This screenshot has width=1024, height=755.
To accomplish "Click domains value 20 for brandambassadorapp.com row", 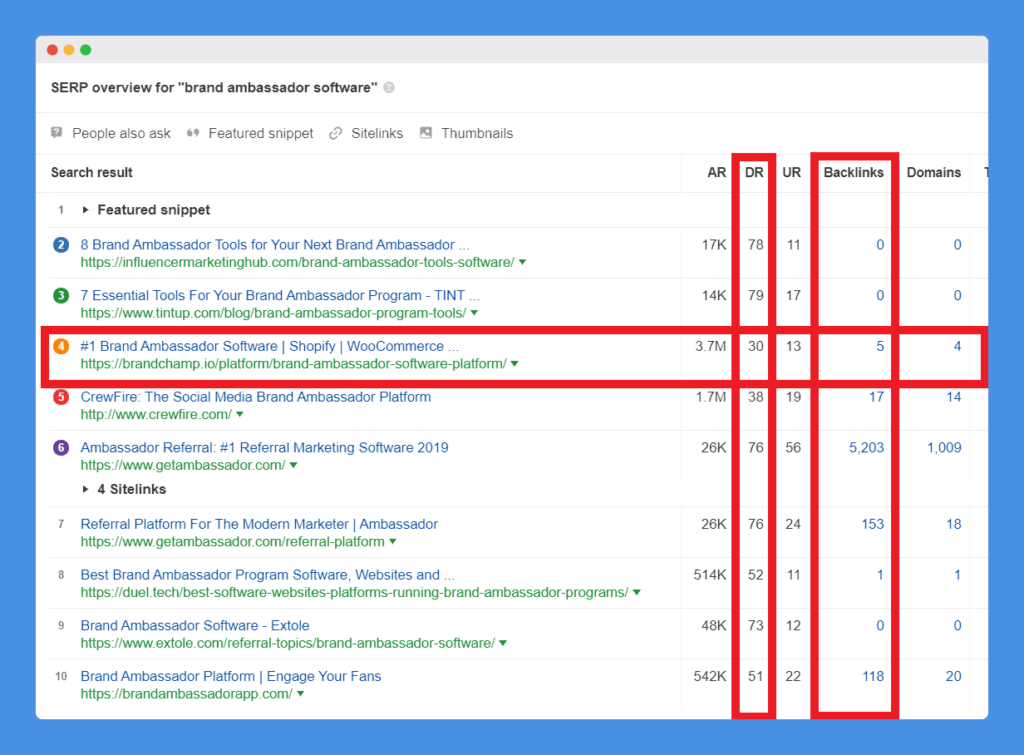I will click(x=953, y=676).
